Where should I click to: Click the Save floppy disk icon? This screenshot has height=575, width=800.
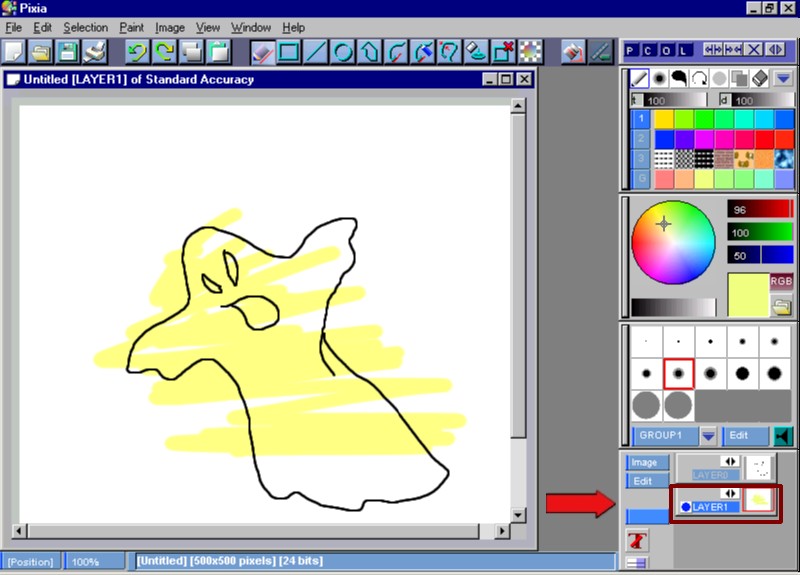click(x=68, y=51)
